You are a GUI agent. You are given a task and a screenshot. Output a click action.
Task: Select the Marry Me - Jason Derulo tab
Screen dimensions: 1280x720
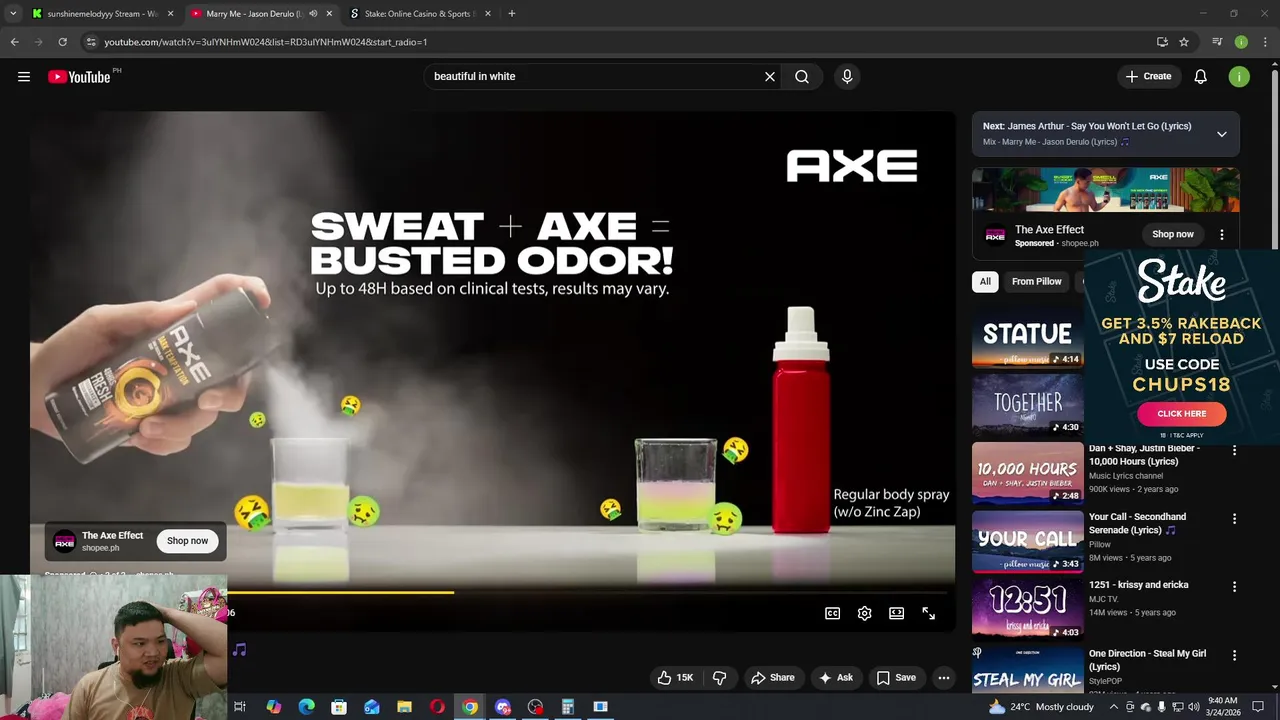pos(254,14)
